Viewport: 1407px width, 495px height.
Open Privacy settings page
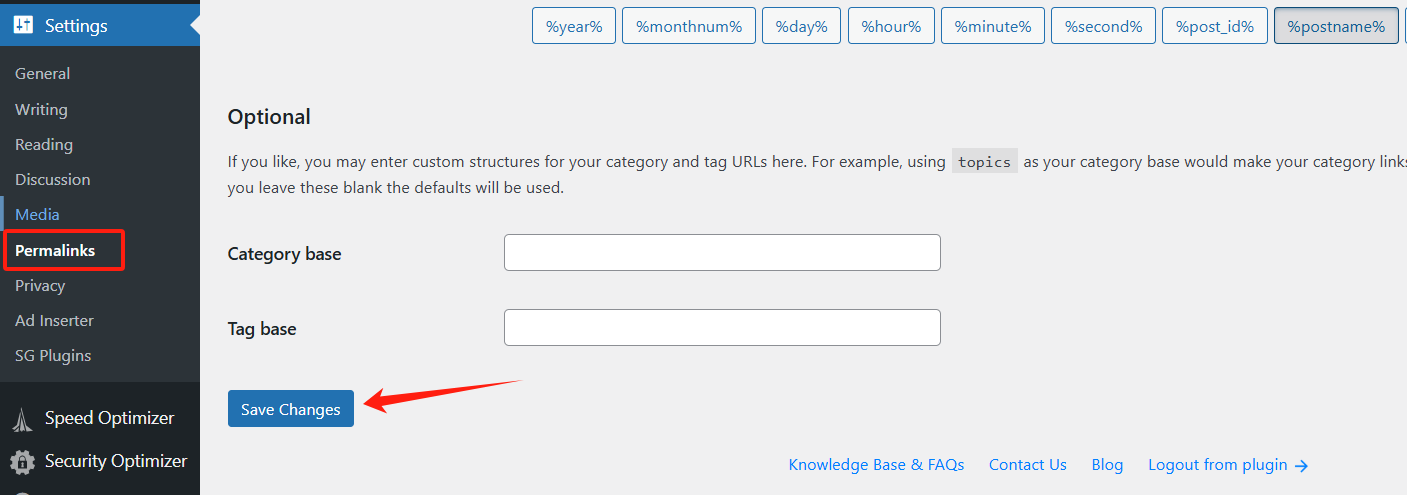40,286
